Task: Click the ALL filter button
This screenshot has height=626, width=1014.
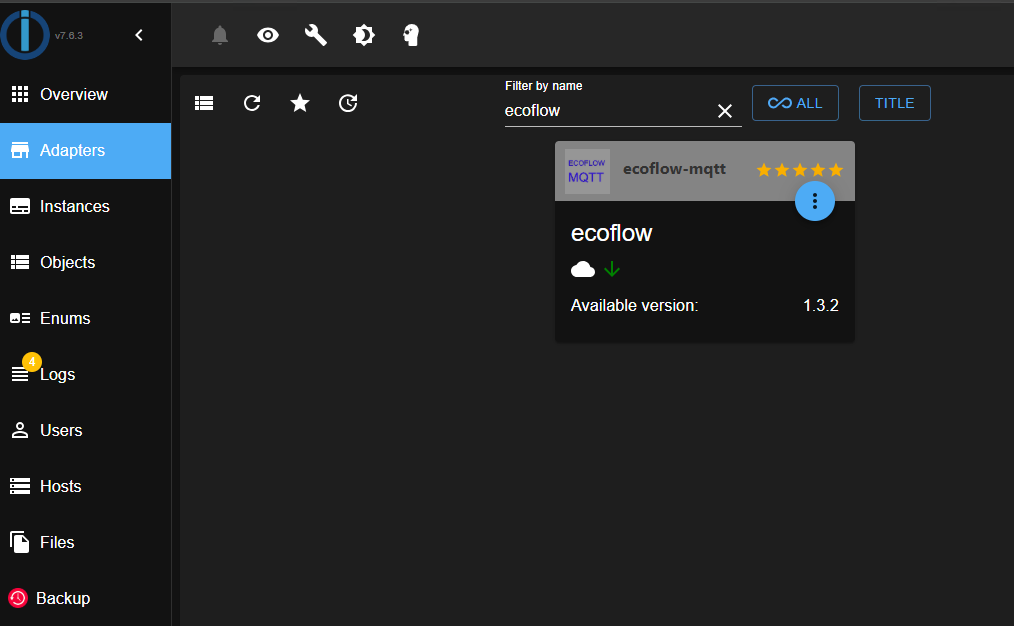Action: tap(795, 103)
